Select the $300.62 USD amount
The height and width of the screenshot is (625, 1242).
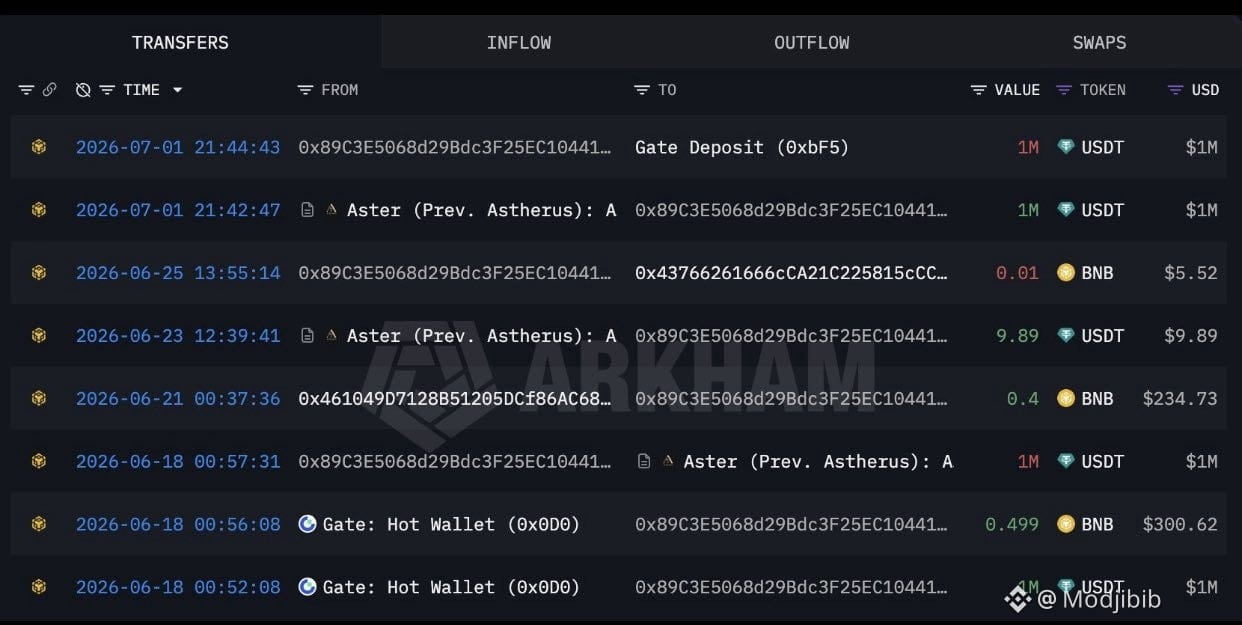[1180, 524]
